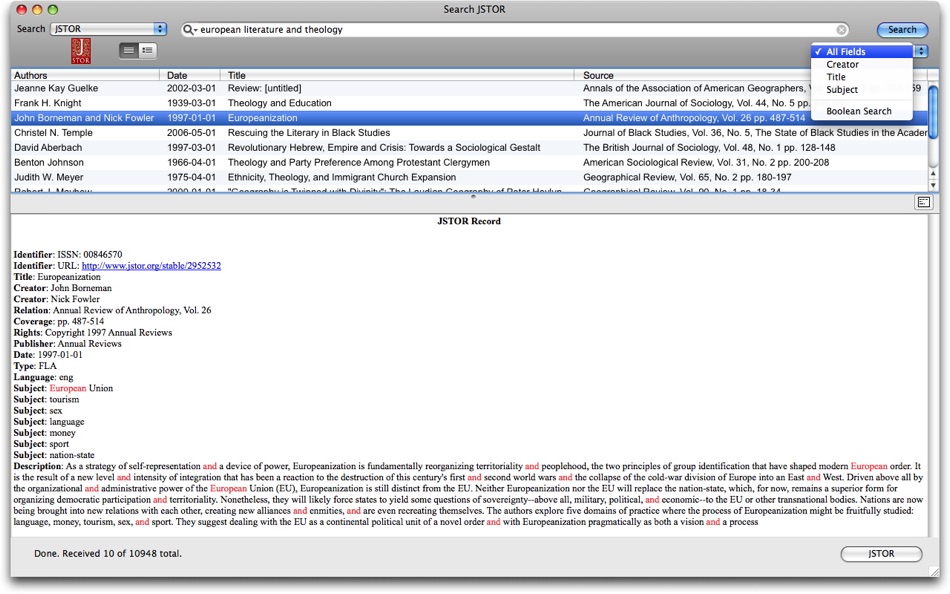Open the magnifier search options arrow
This screenshot has width=950, height=594.
pos(190,29)
